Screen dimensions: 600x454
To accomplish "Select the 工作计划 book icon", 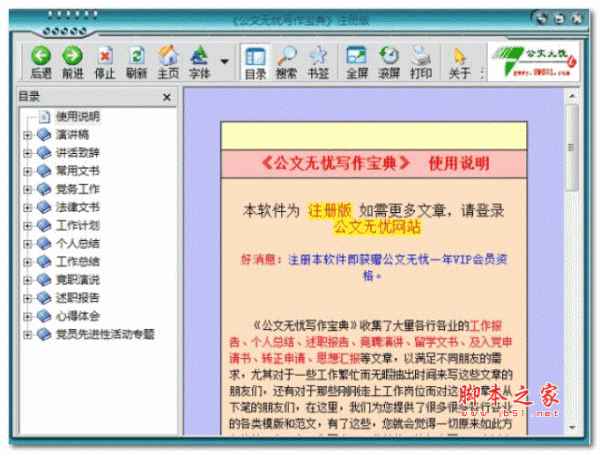I will (44, 225).
